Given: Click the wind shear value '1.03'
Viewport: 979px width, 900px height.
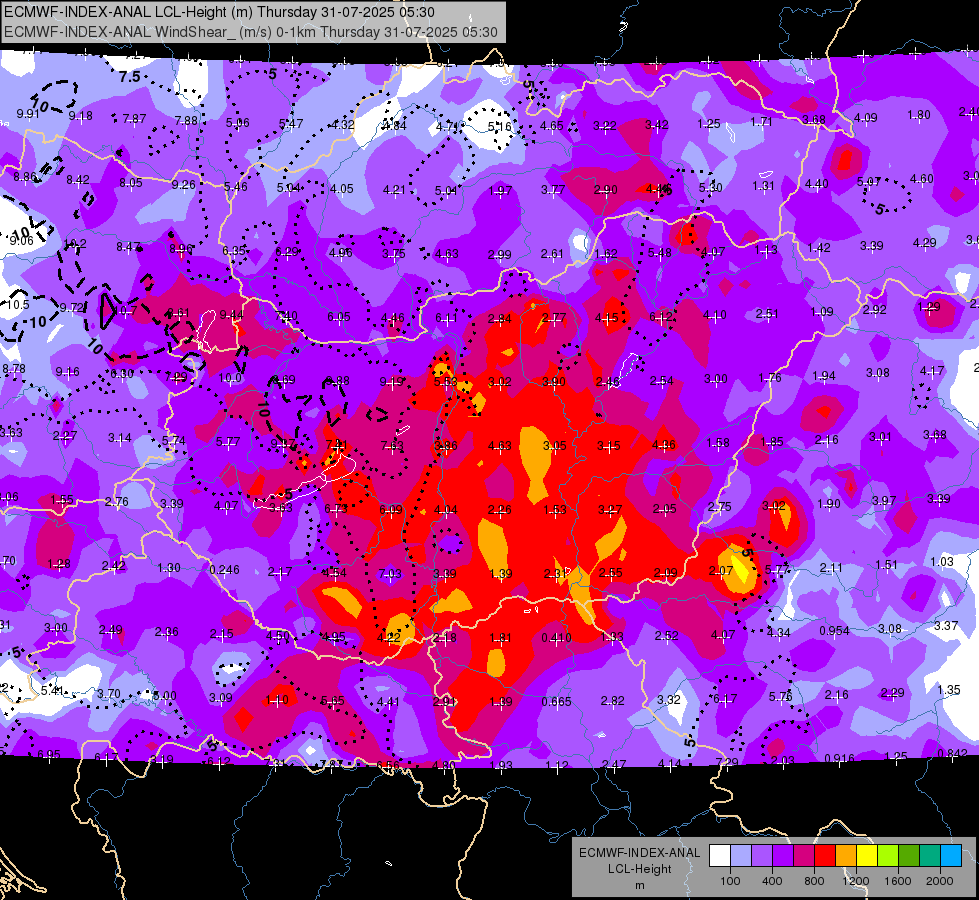Looking at the screenshot, I should [942, 561].
